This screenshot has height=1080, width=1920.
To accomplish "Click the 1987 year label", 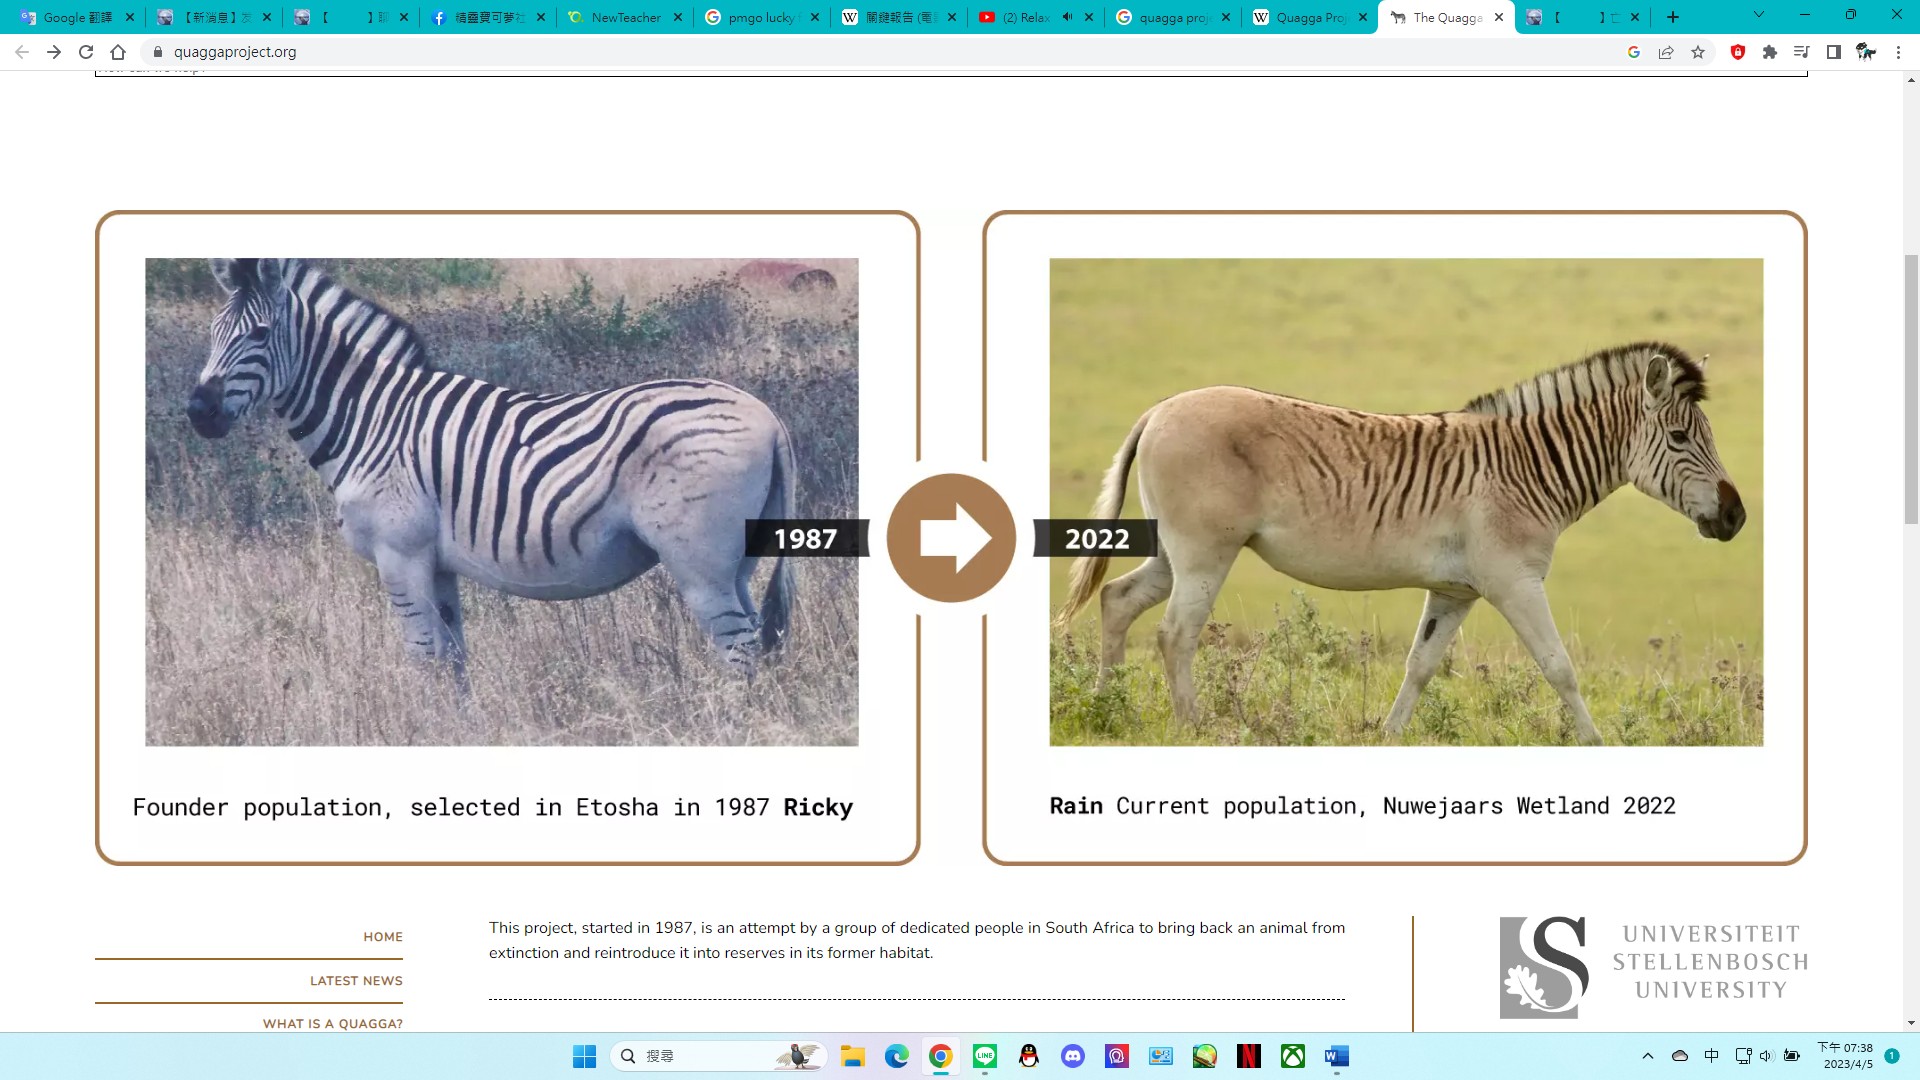I will pyautogui.click(x=805, y=539).
